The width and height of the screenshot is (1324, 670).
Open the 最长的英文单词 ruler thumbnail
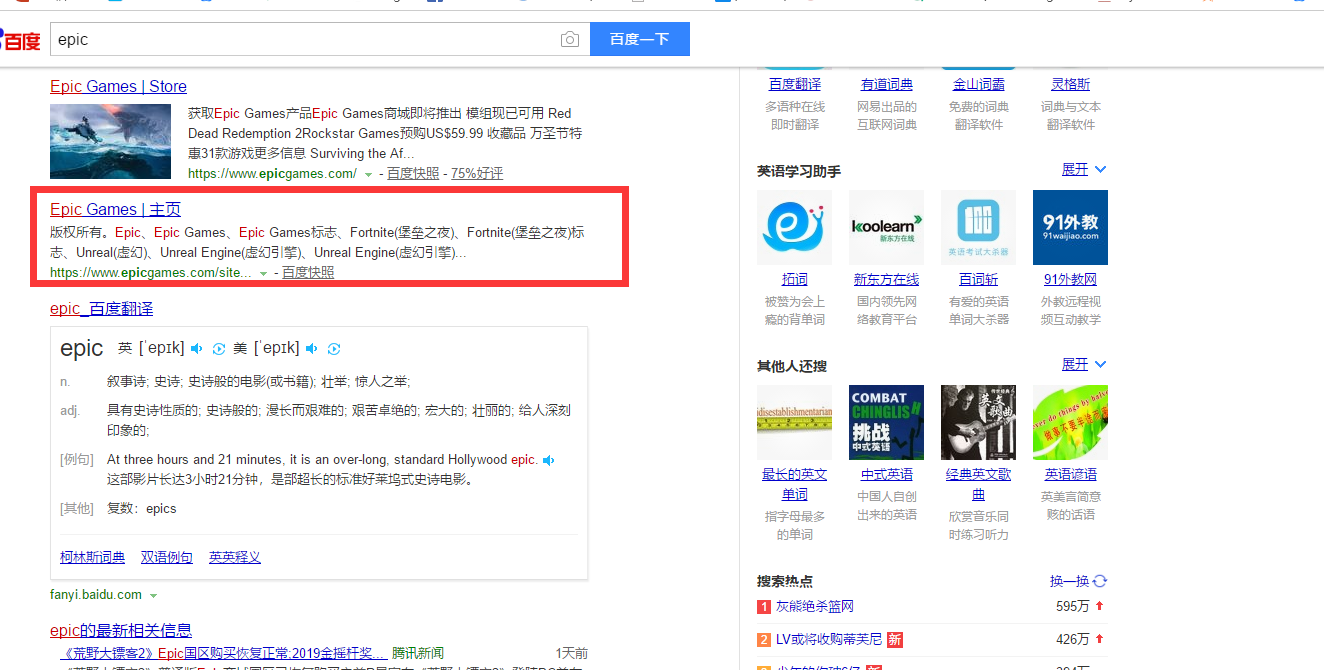pos(794,422)
